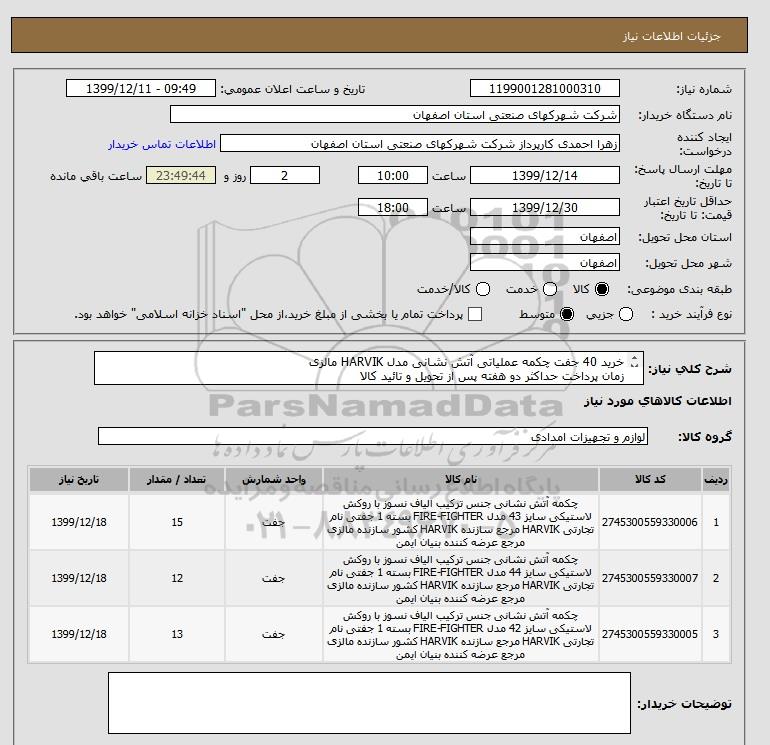Click the size 43 boot description in row 1
The height and width of the screenshot is (745, 770).
[x=461, y=523]
